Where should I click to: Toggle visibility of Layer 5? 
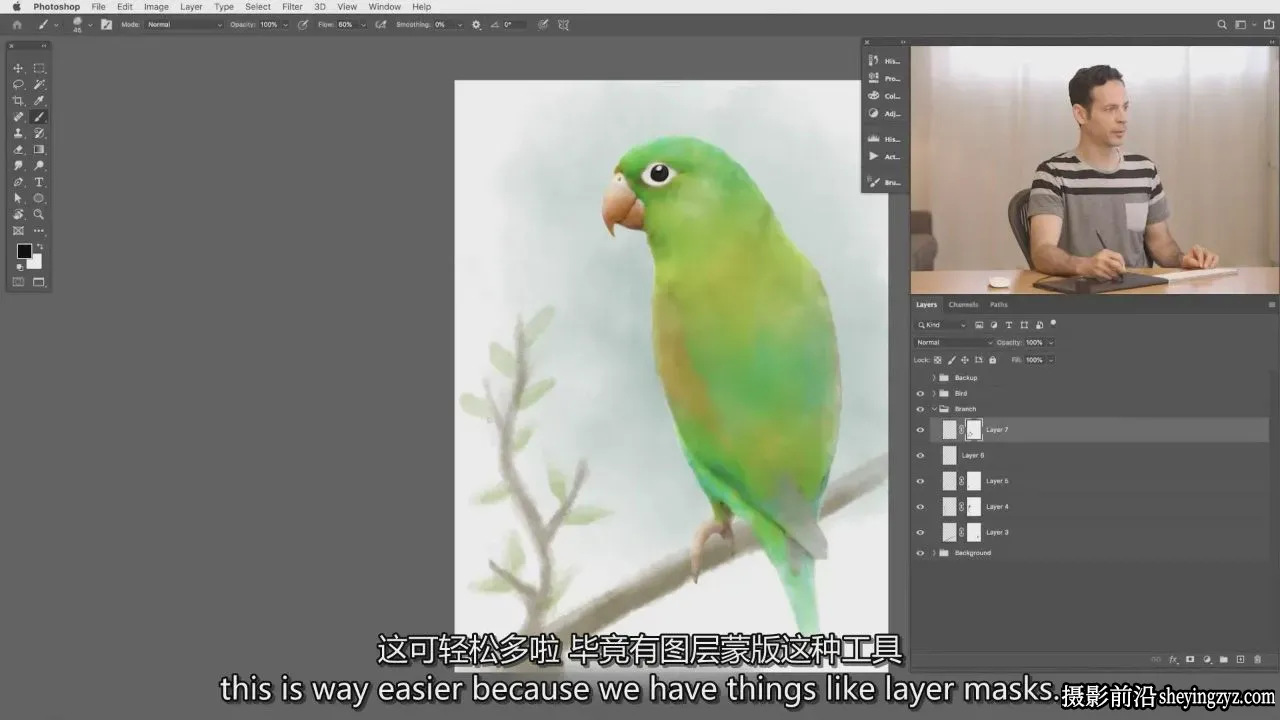pyautogui.click(x=921, y=481)
